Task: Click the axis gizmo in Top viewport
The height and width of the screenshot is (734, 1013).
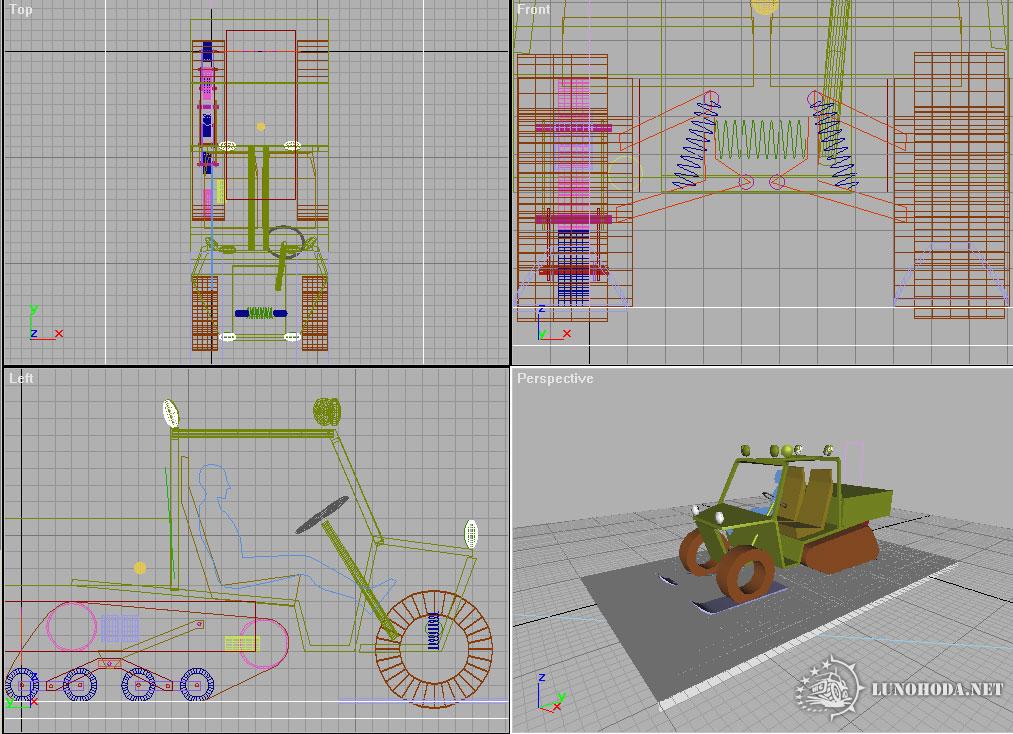Action: 40,326
